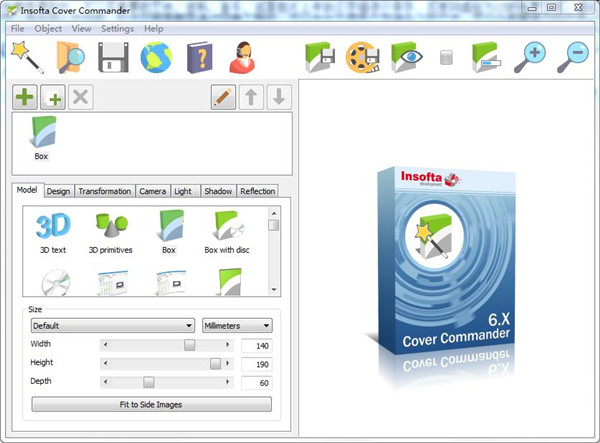
Task: Expand the Default size preset dropdown
Action: click(x=112, y=325)
